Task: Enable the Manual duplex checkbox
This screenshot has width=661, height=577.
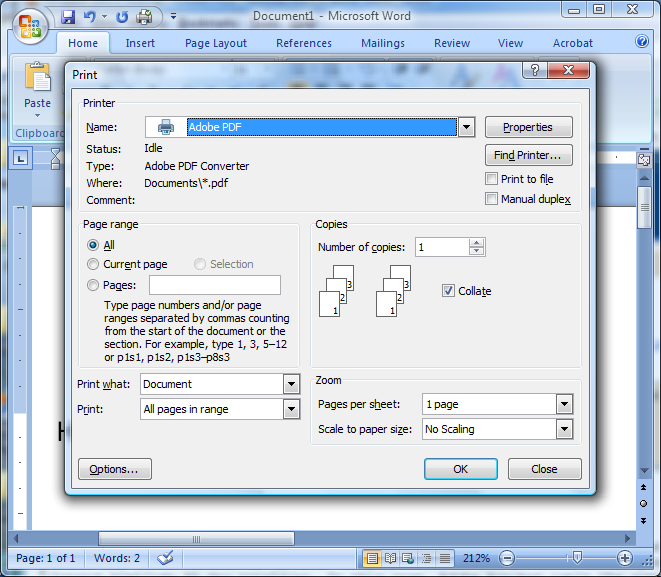Action: point(491,199)
